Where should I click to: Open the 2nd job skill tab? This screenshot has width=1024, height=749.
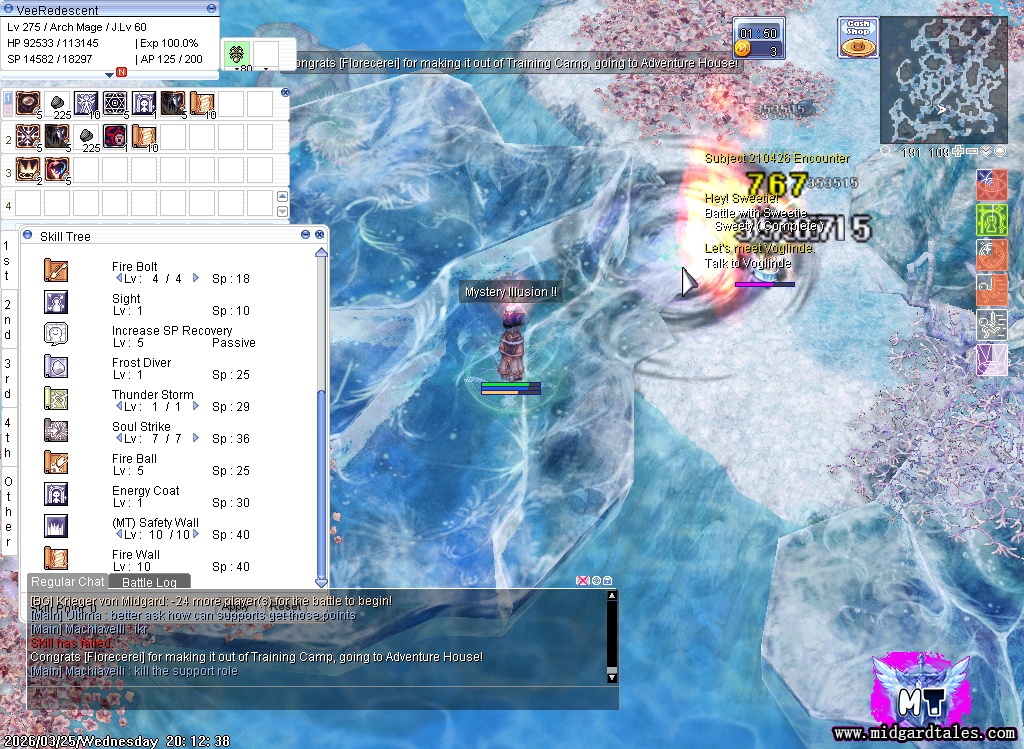pyautogui.click(x=8, y=320)
